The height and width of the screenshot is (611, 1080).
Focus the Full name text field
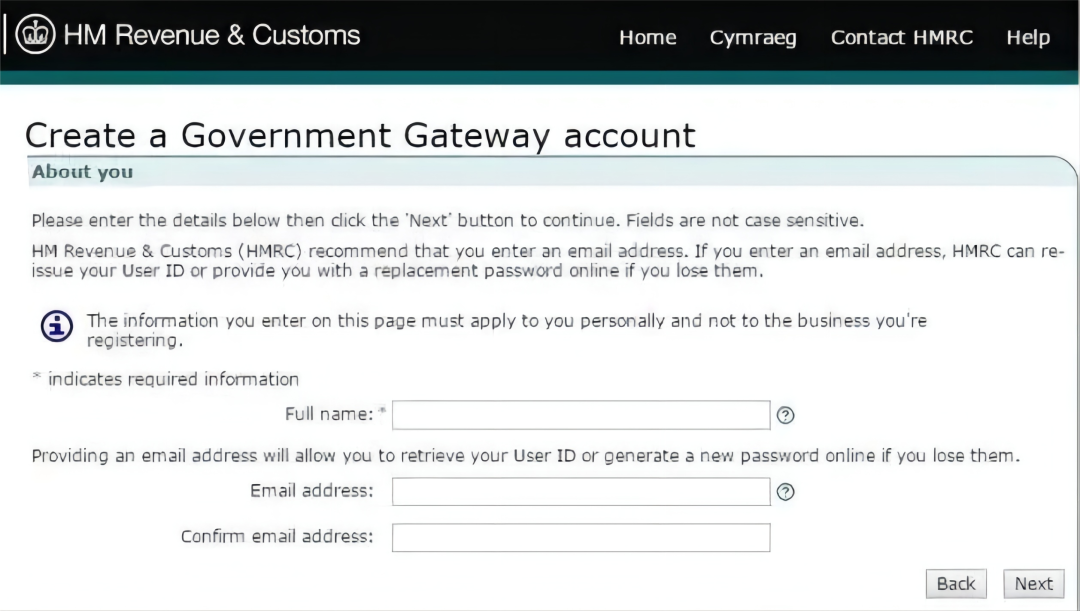point(580,415)
